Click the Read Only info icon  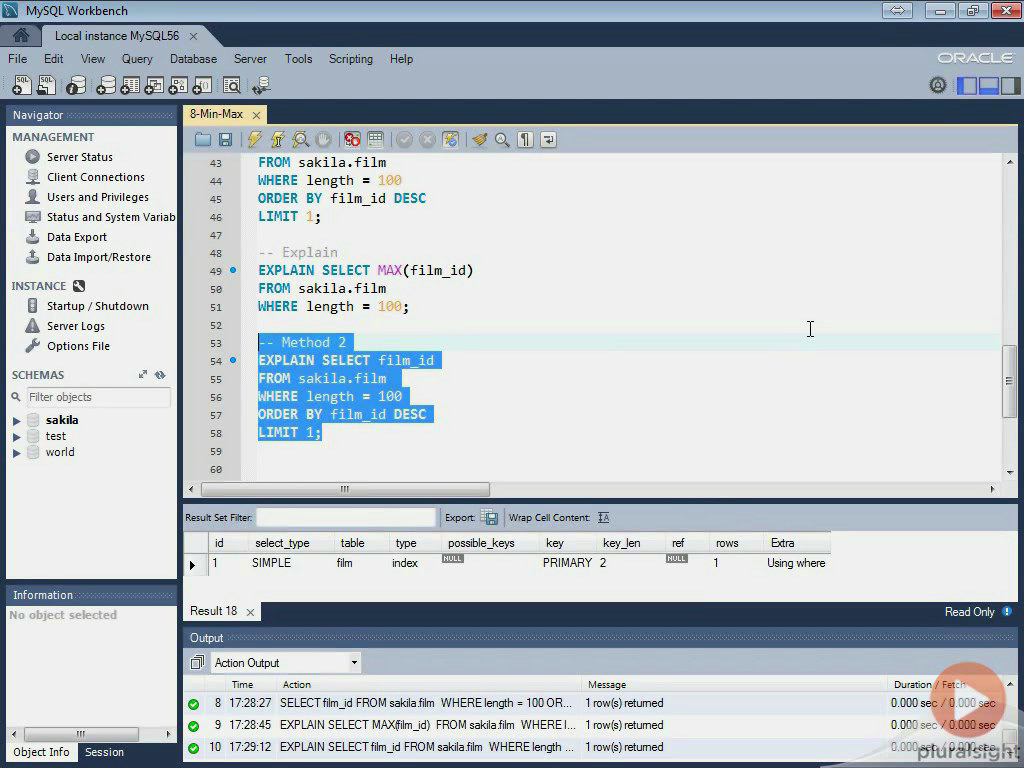1007,612
